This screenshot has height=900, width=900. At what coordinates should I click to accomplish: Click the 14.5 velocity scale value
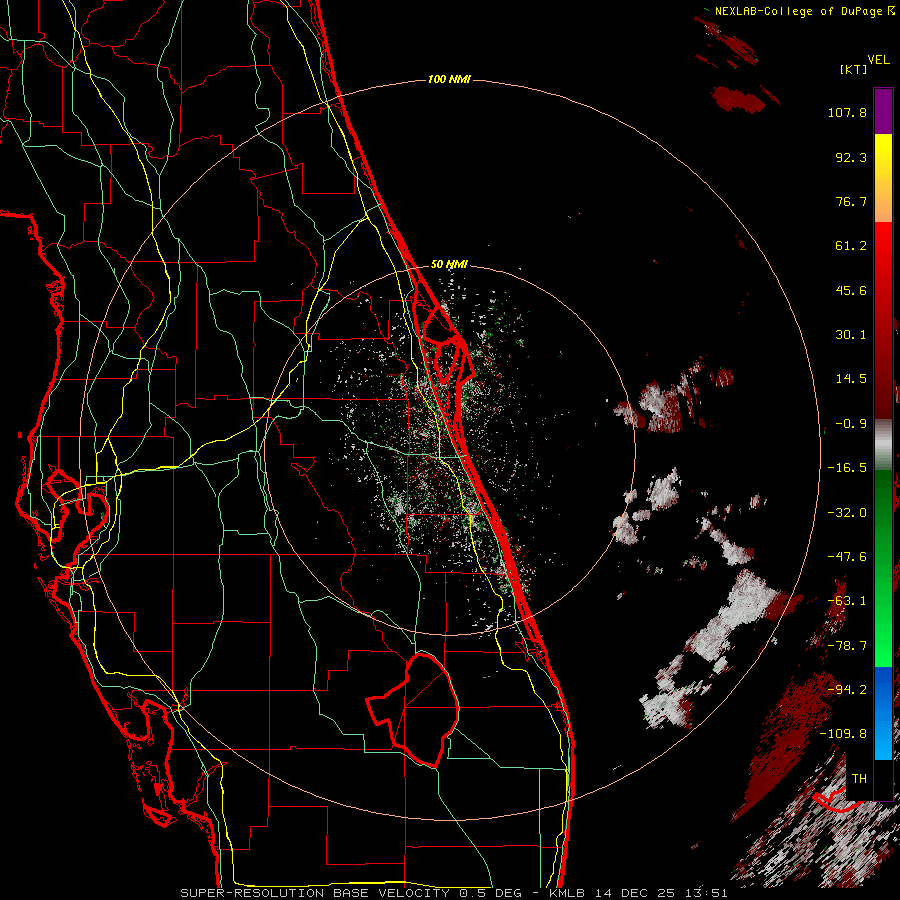coord(851,379)
